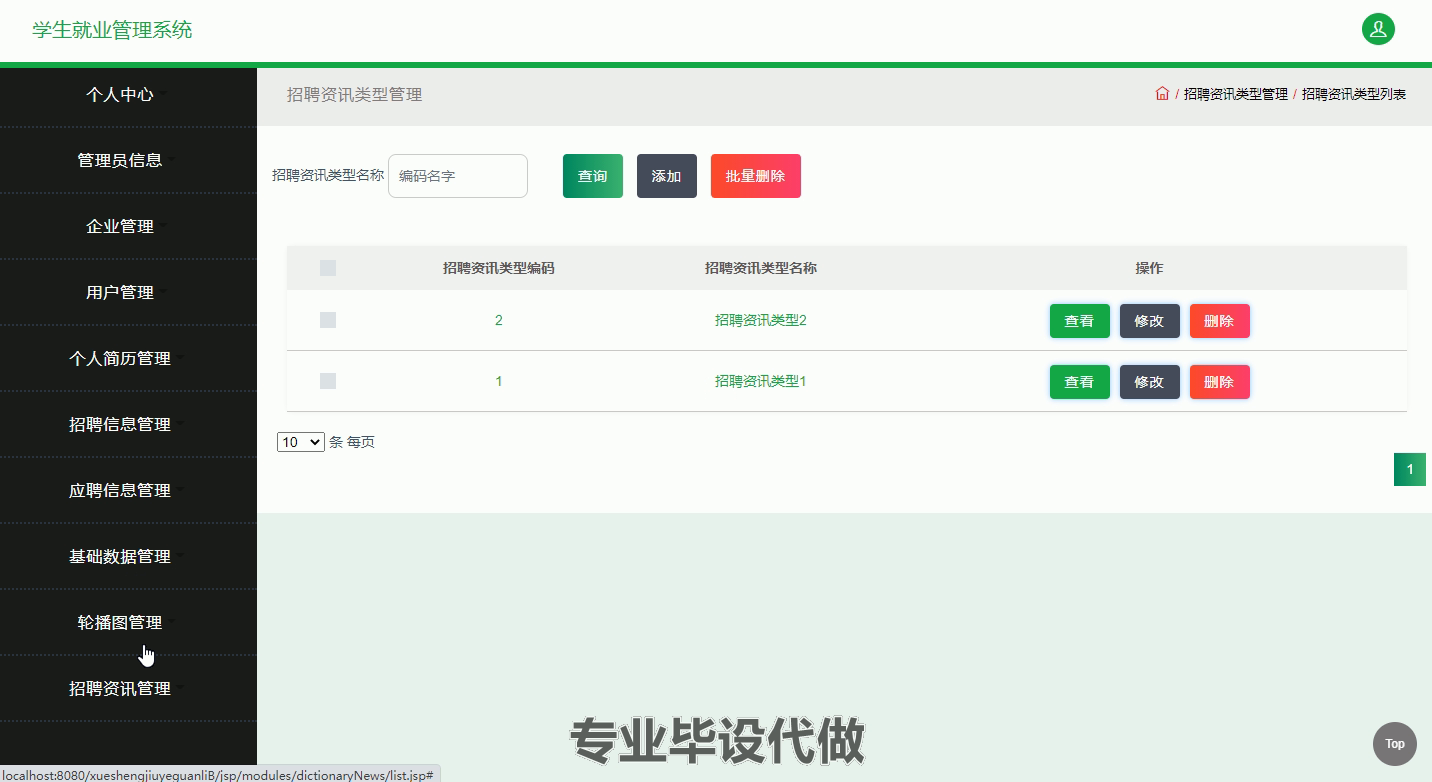
Task: Click the 操作 column header
Action: [1150, 268]
